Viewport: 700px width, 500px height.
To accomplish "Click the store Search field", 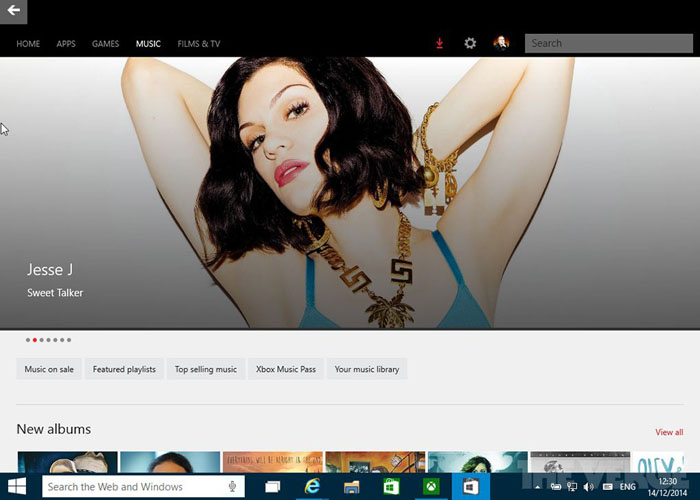I will coord(608,43).
